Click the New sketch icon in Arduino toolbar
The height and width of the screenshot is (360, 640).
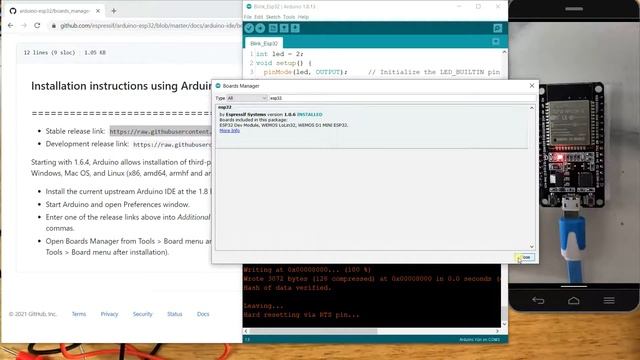pyautogui.click(x=273, y=28)
